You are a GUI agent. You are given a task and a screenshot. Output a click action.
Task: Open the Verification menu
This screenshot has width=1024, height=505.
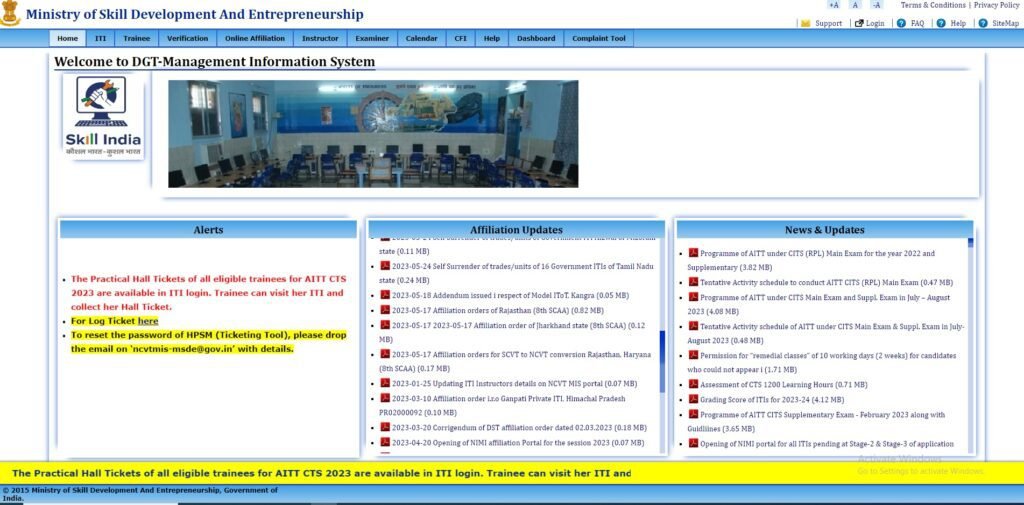(x=187, y=39)
